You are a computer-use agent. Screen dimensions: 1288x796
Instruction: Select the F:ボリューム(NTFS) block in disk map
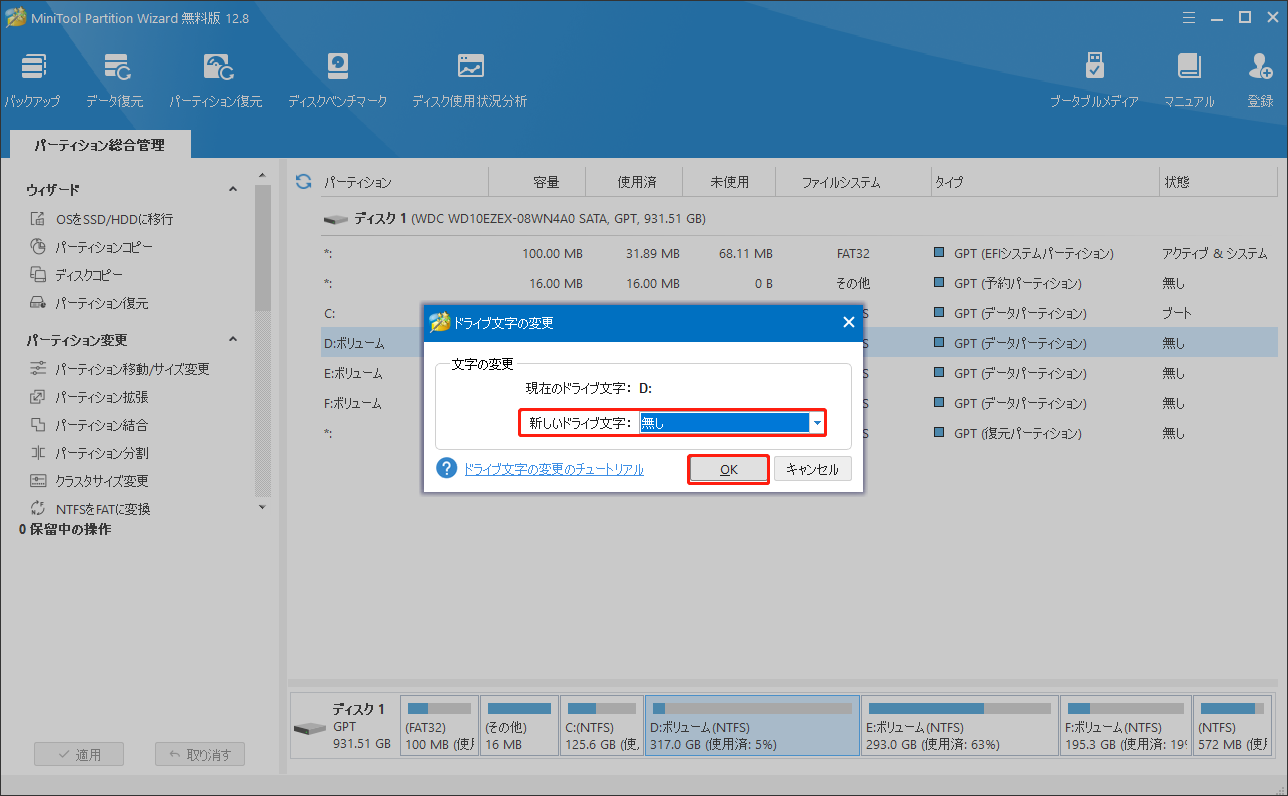(x=1125, y=726)
